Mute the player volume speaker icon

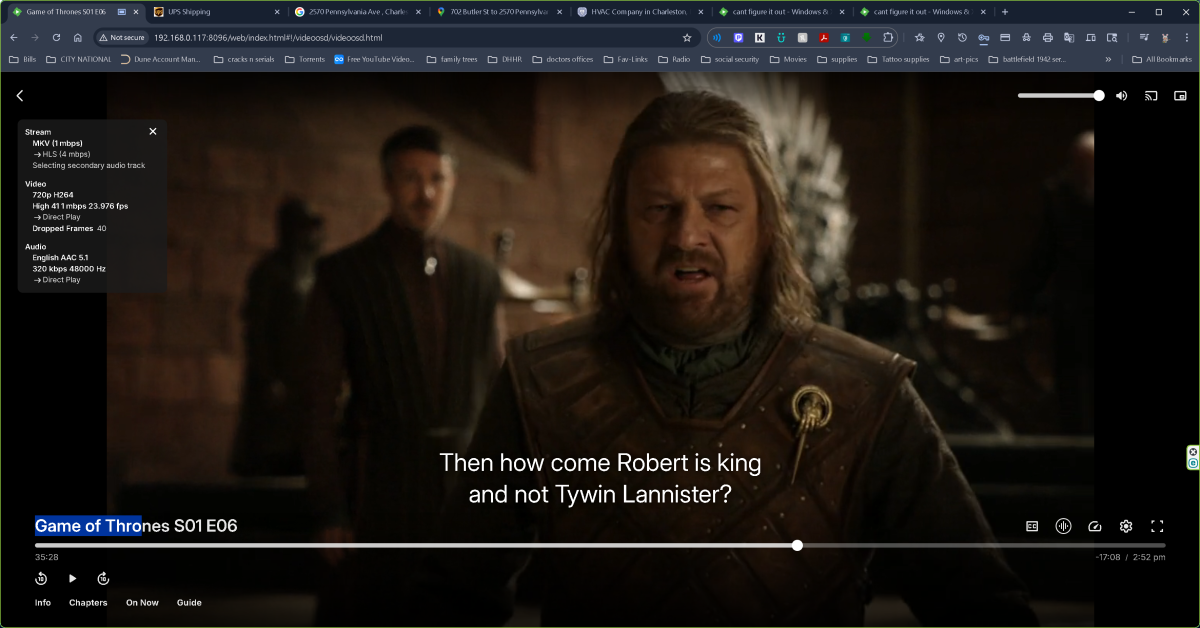[1122, 96]
